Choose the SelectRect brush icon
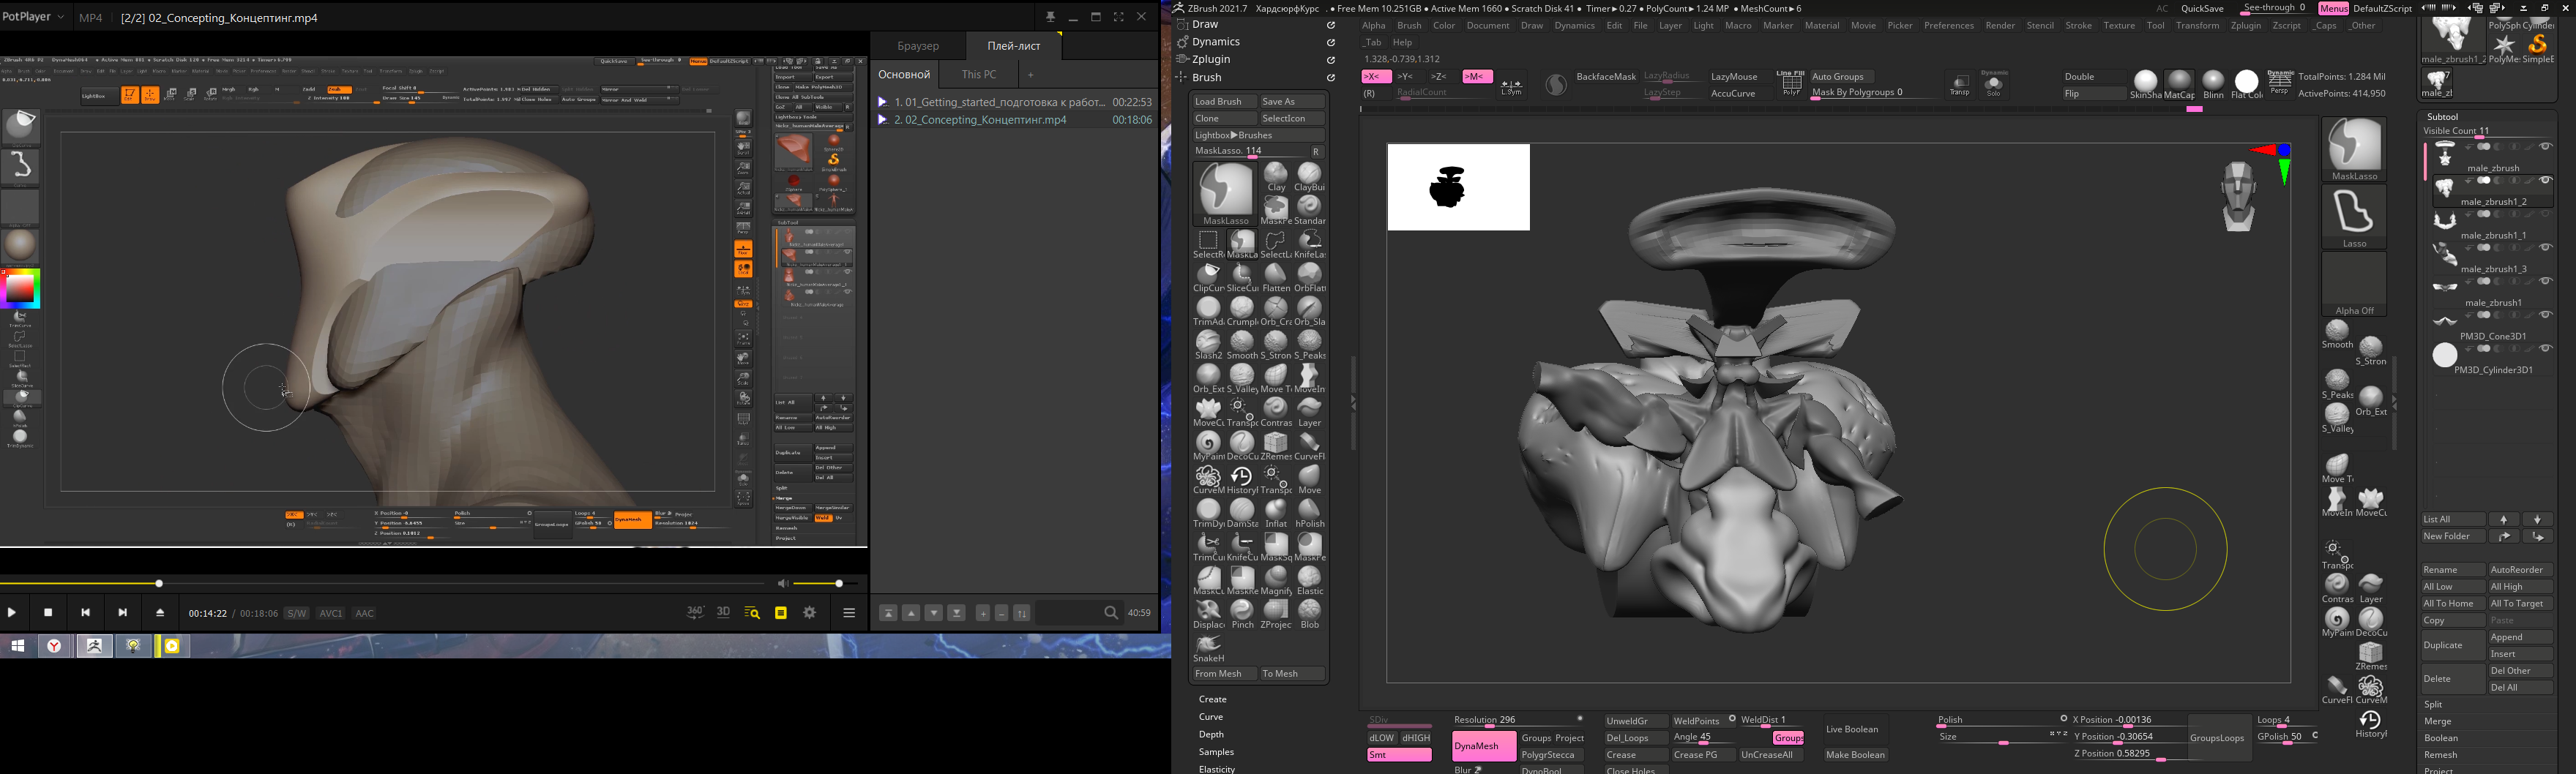The width and height of the screenshot is (2576, 774). [x=1208, y=245]
